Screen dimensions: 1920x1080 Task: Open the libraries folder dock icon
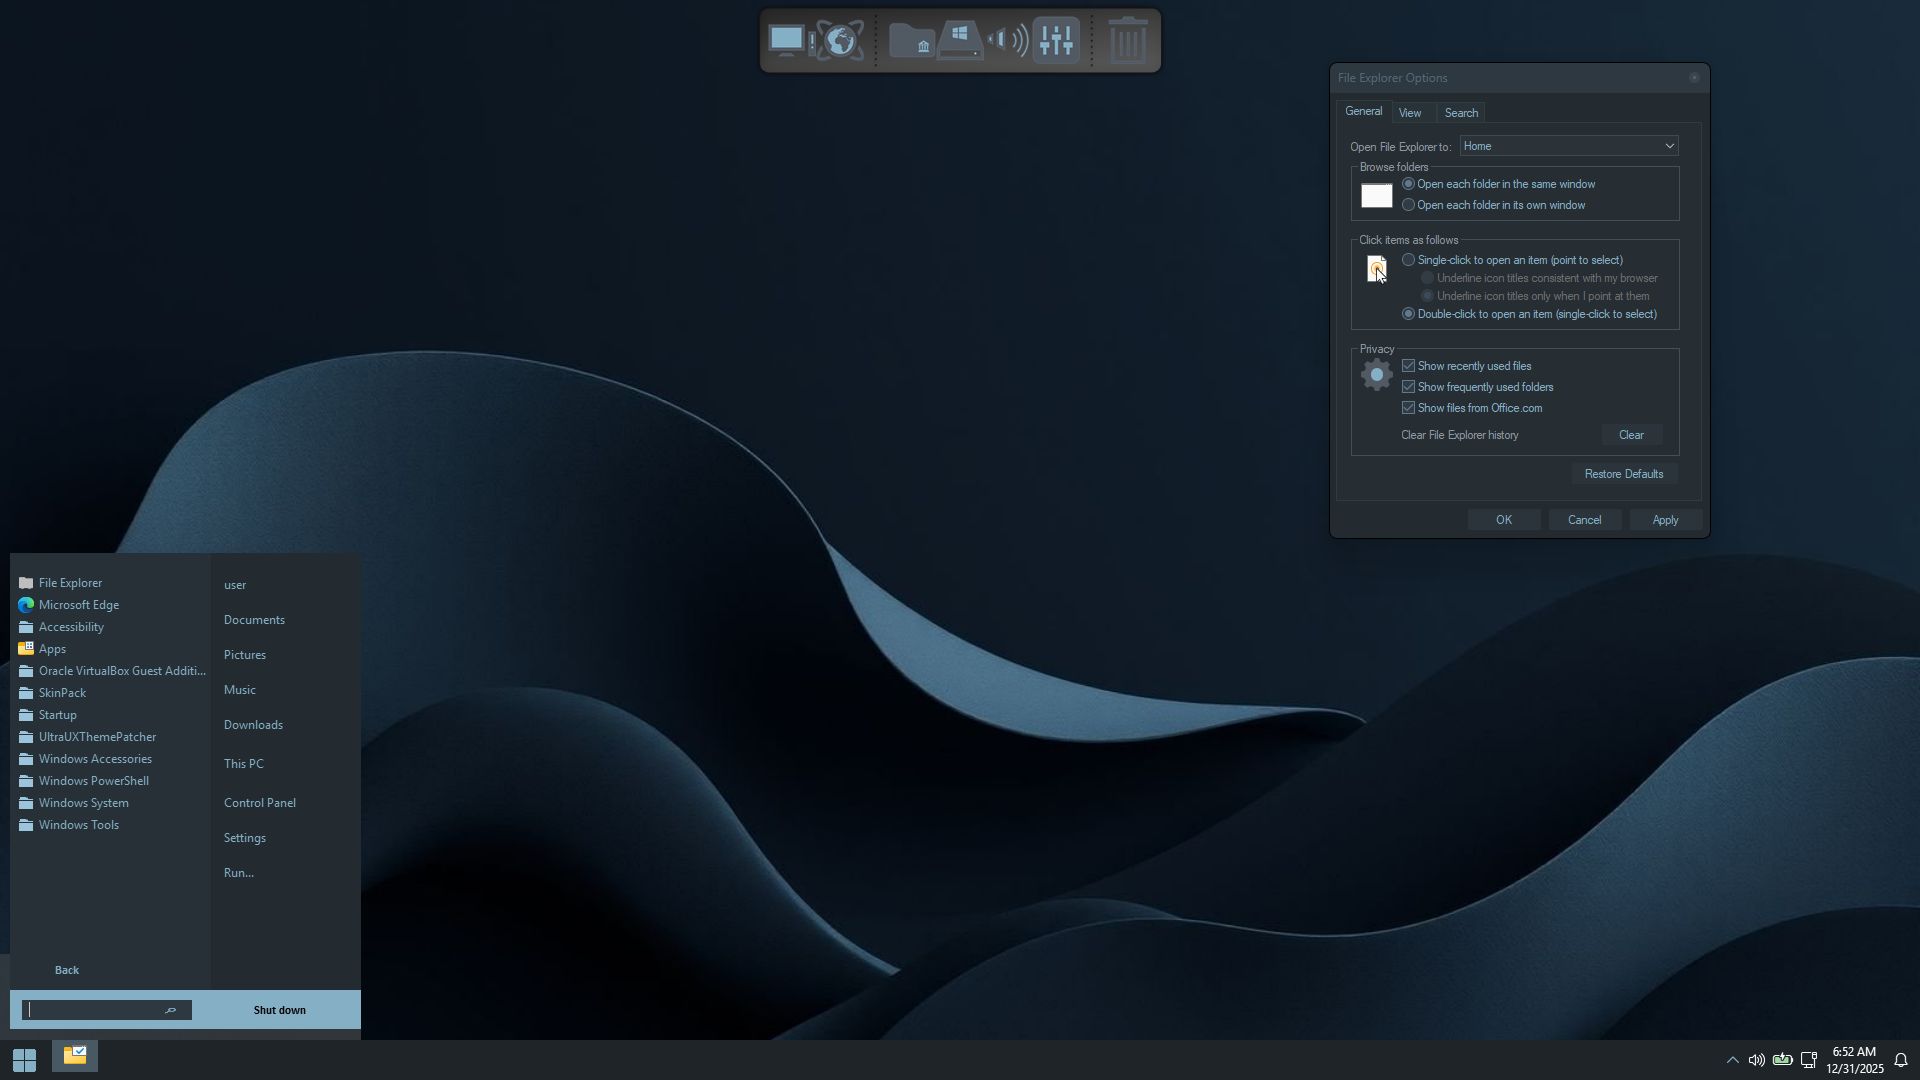pos(911,41)
